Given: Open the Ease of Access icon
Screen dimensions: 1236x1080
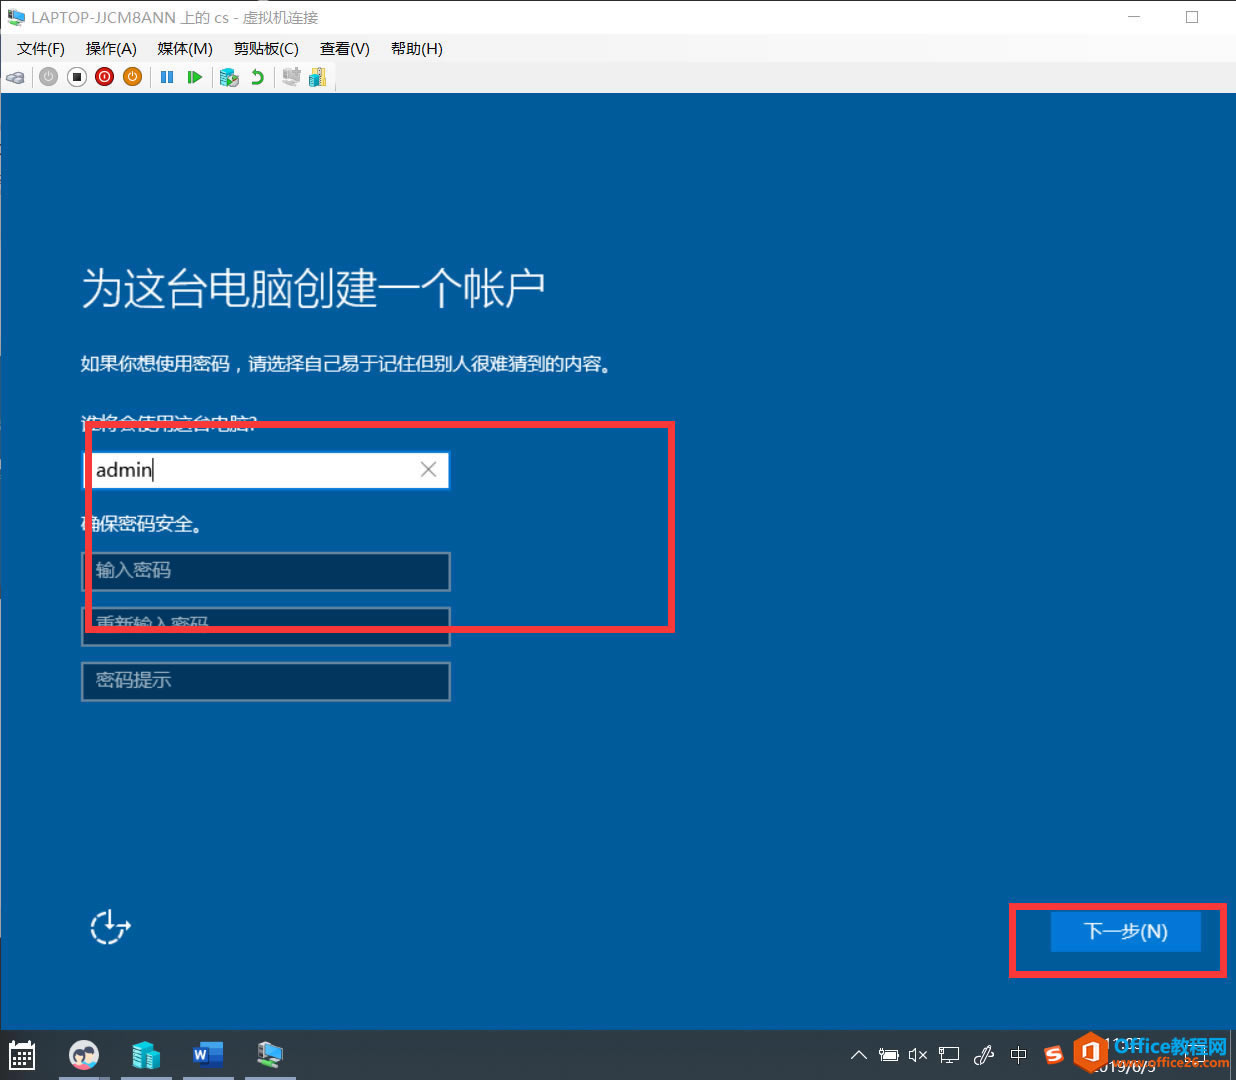Looking at the screenshot, I should 110,927.
